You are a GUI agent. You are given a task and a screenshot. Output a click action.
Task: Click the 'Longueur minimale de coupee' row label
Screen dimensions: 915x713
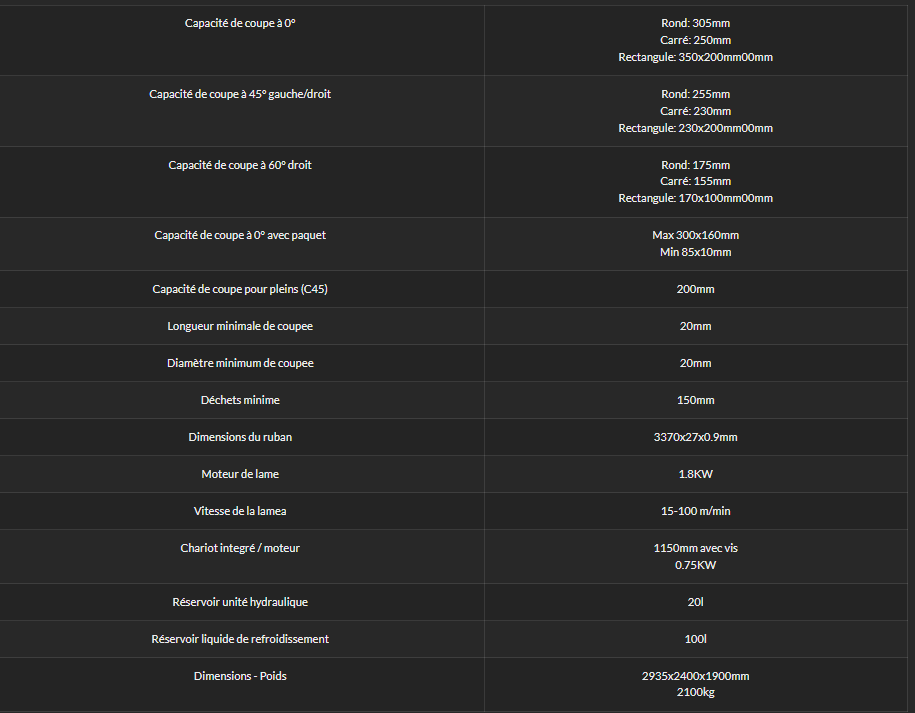pyautogui.click(x=240, y=326)
